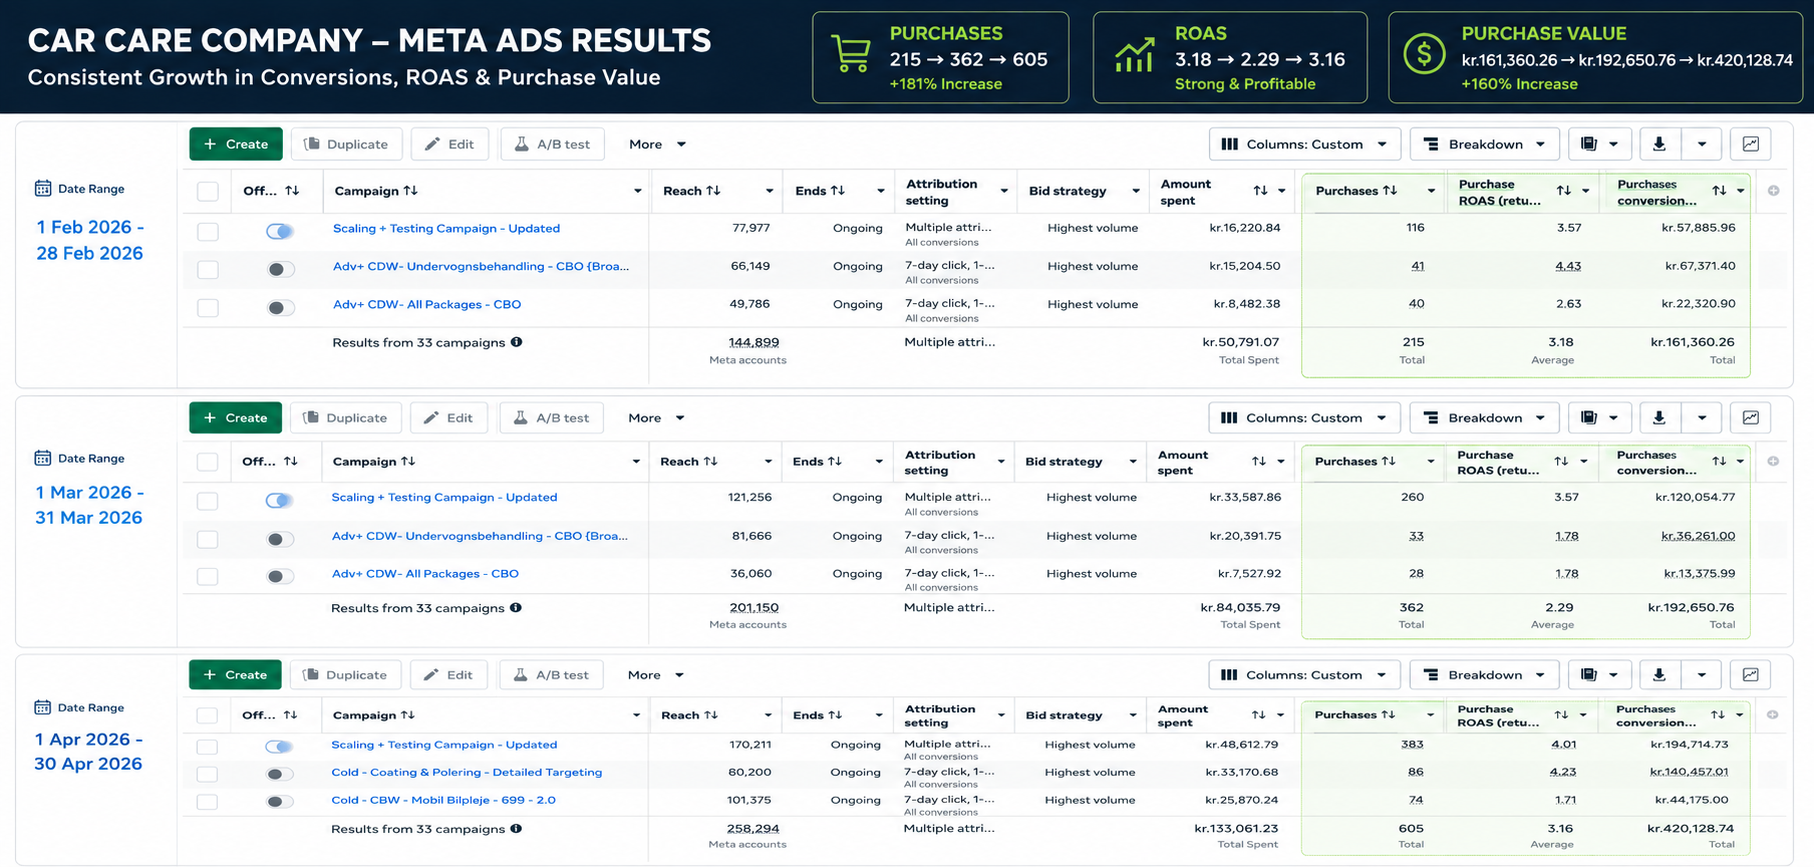1814x867 pixels.
Task: Click info icon beside April results from 33 campaigns
Action: click(x=516, y=829)
